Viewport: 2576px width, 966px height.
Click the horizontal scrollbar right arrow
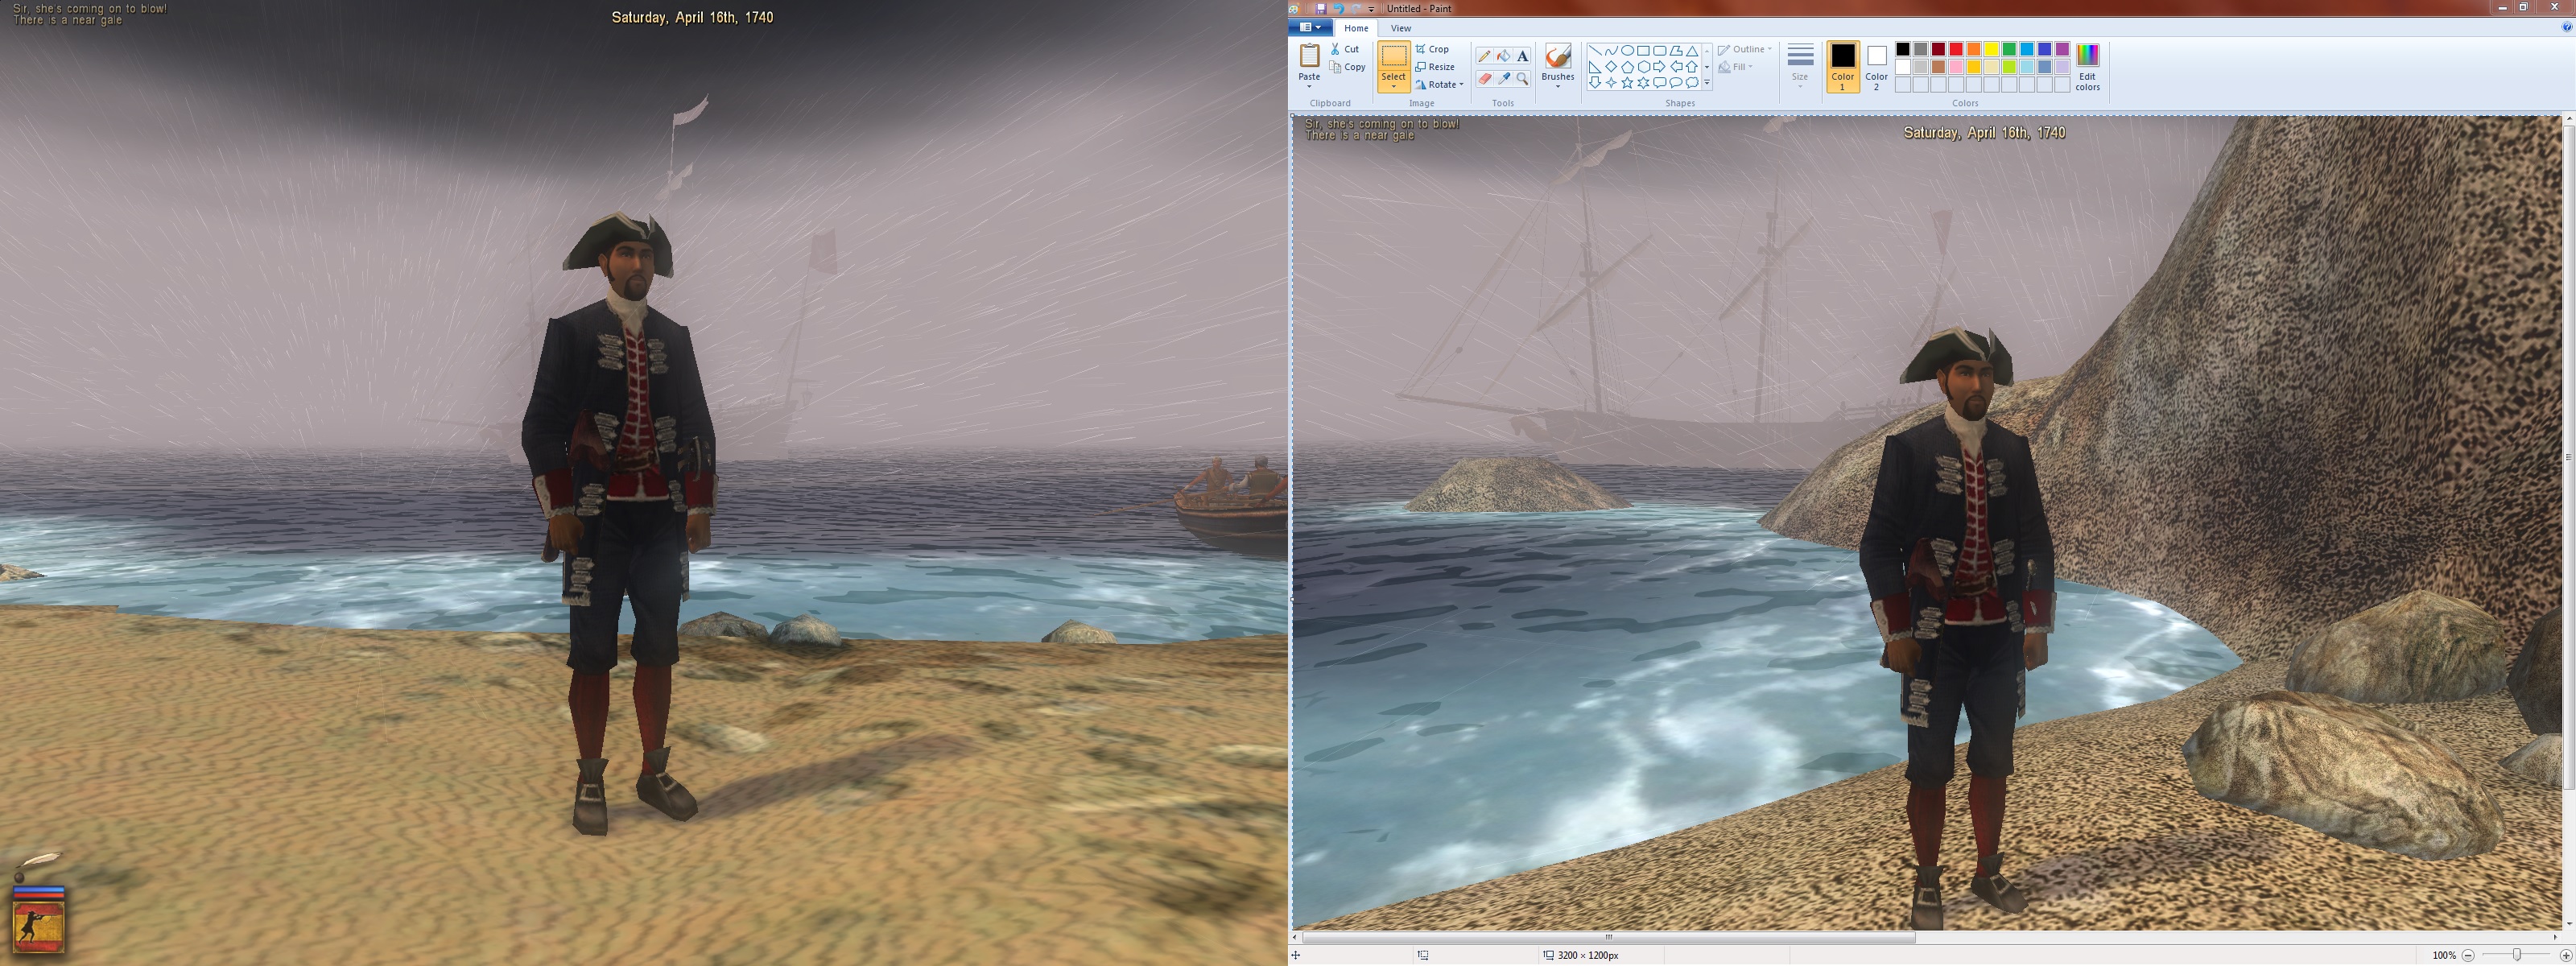point(2555,938)
